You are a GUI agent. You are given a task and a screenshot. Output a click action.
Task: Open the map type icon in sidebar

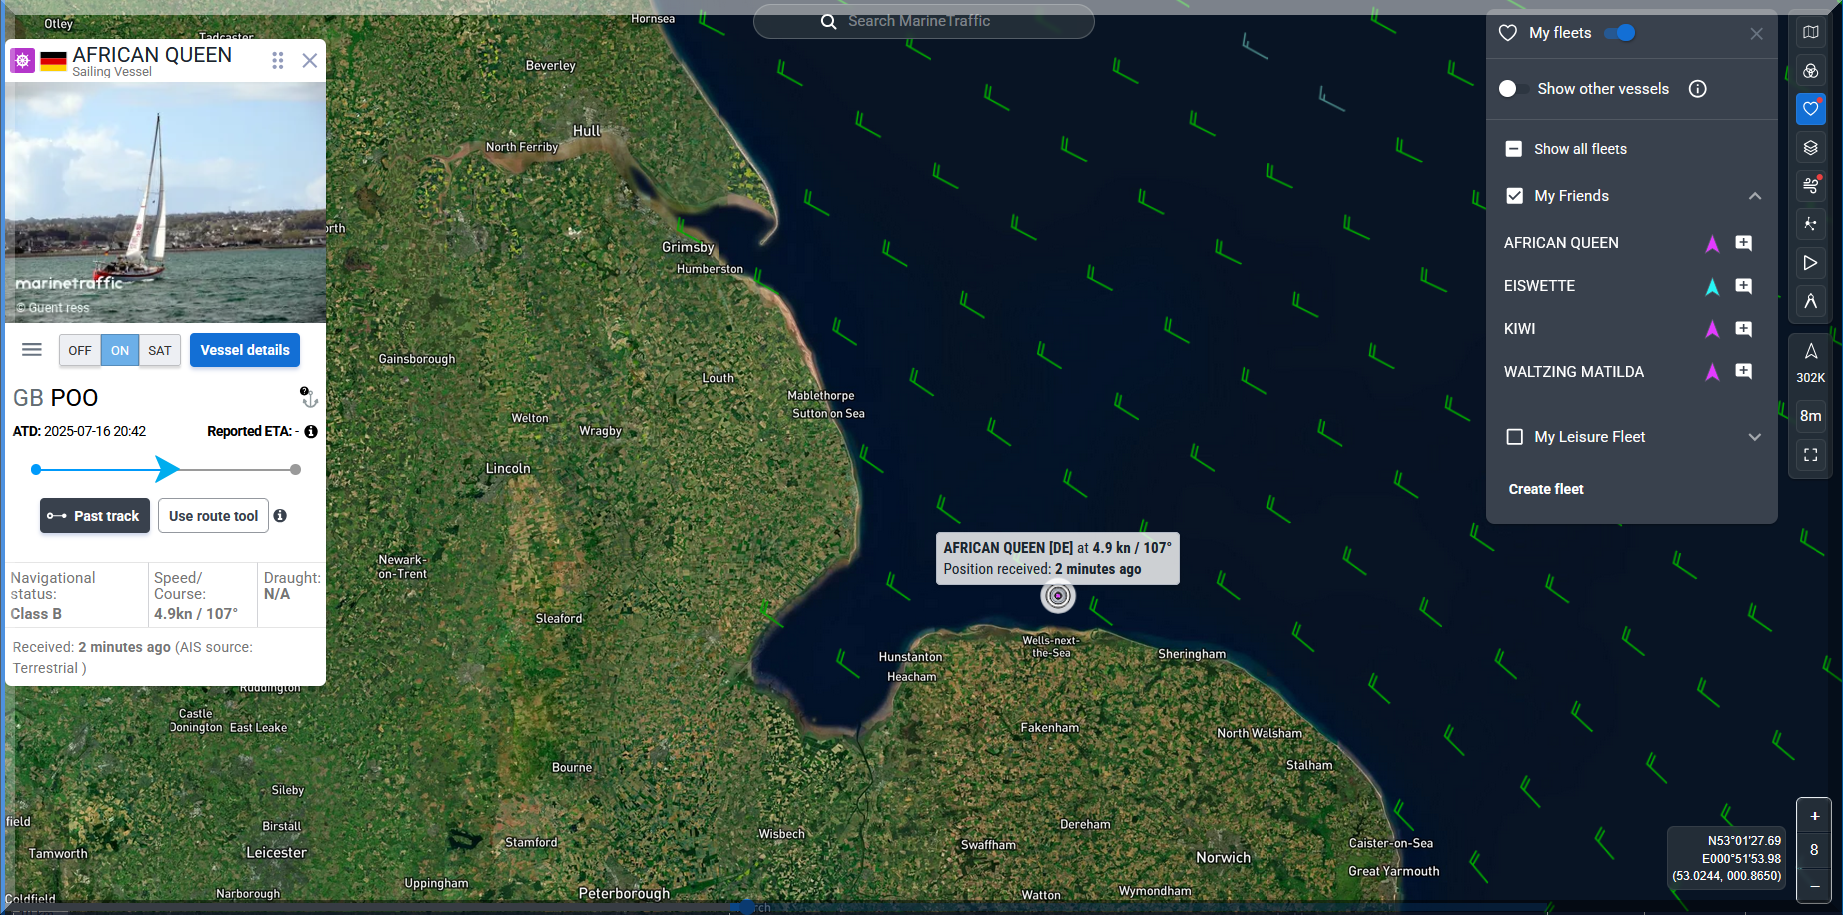pyautogui.click(x=1810, y=33)
